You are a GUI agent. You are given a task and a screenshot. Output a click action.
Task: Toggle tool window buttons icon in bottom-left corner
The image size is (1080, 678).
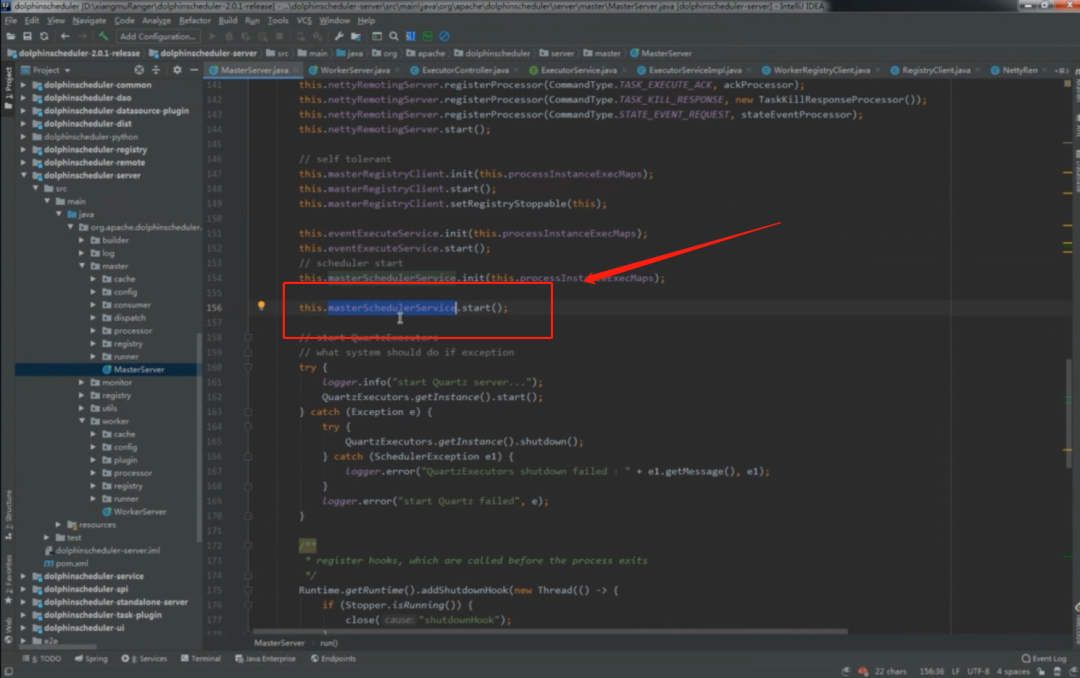click(x=8, y=671)
